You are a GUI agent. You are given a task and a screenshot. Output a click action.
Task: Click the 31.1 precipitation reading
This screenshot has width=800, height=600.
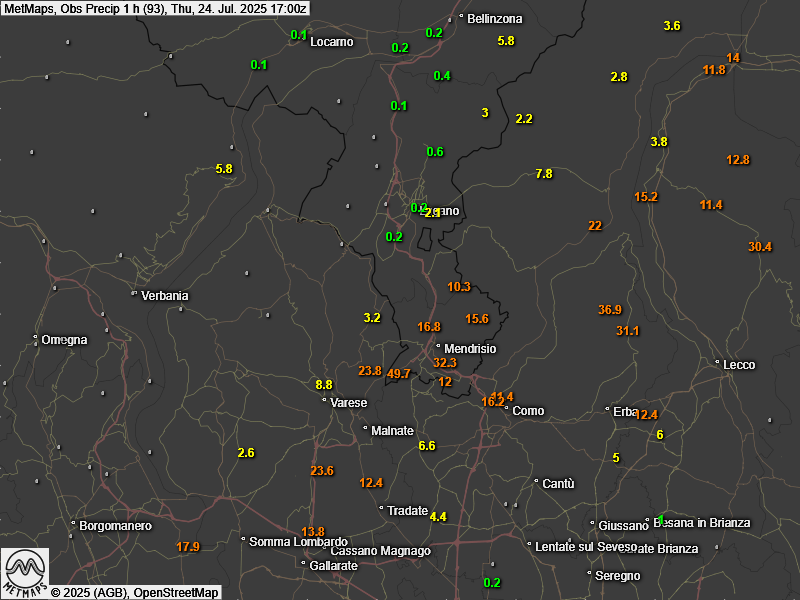tap(628, 331)
